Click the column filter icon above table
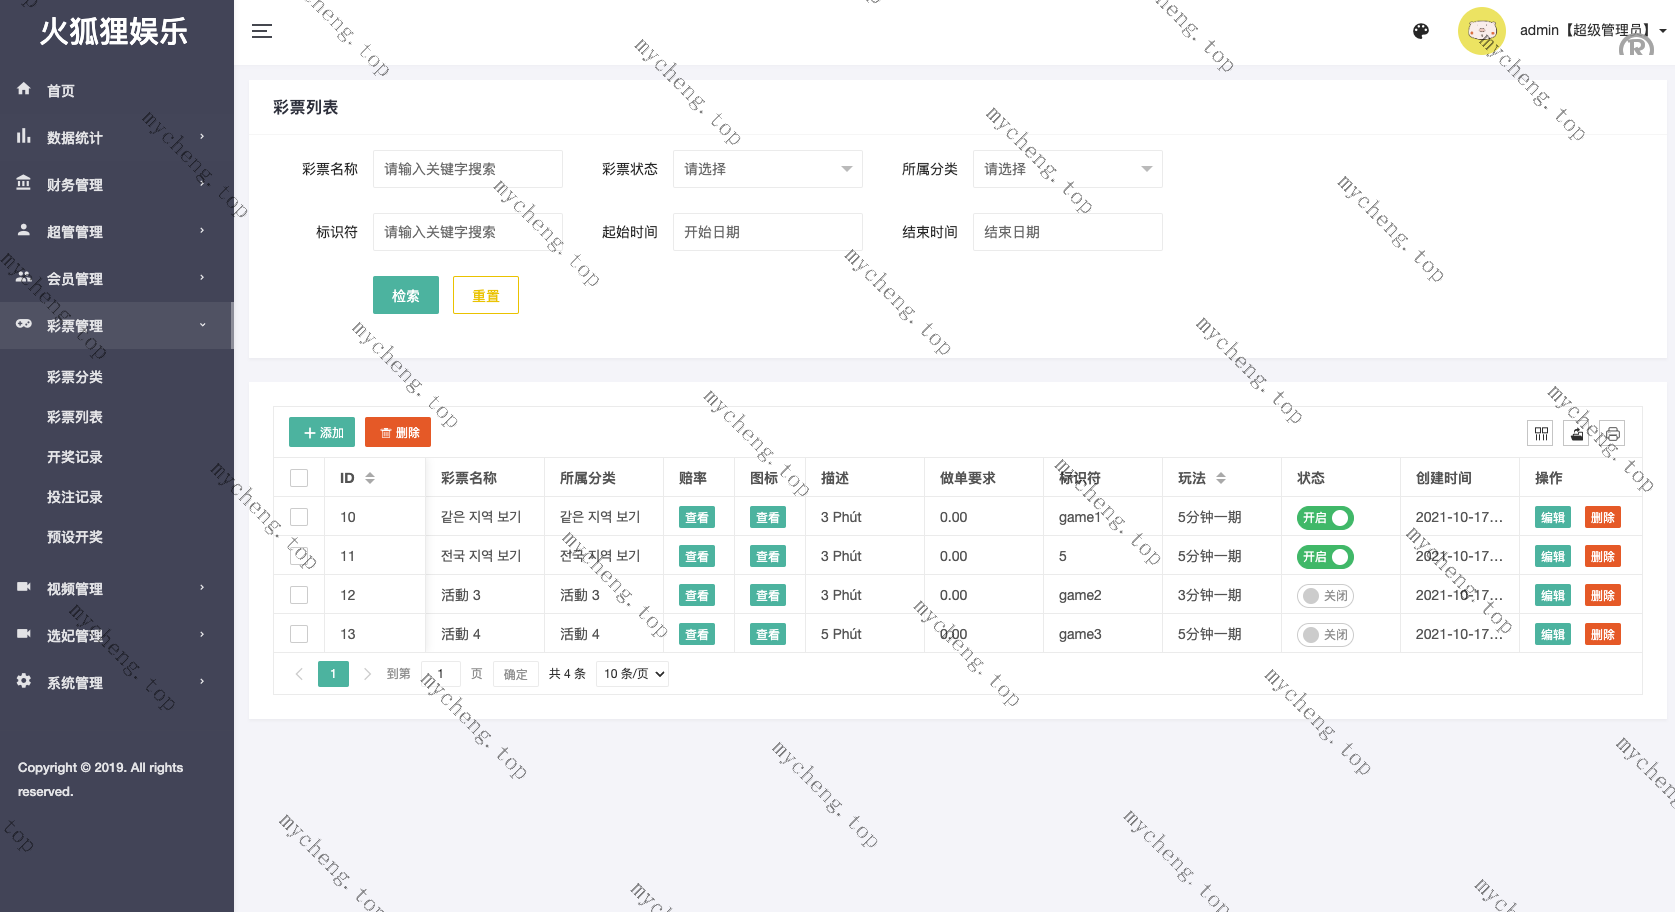1675x912 pixels. [x=1540, y=433]
